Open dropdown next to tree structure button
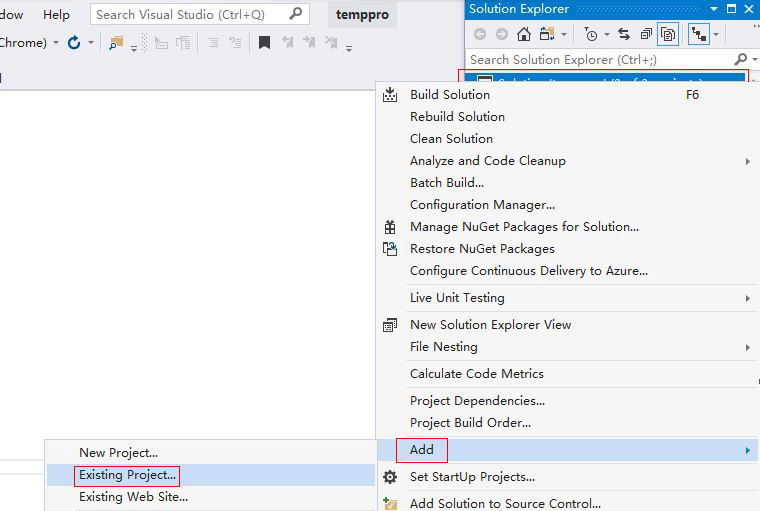Viewport: 760px width, 511px height. point(716,34)
